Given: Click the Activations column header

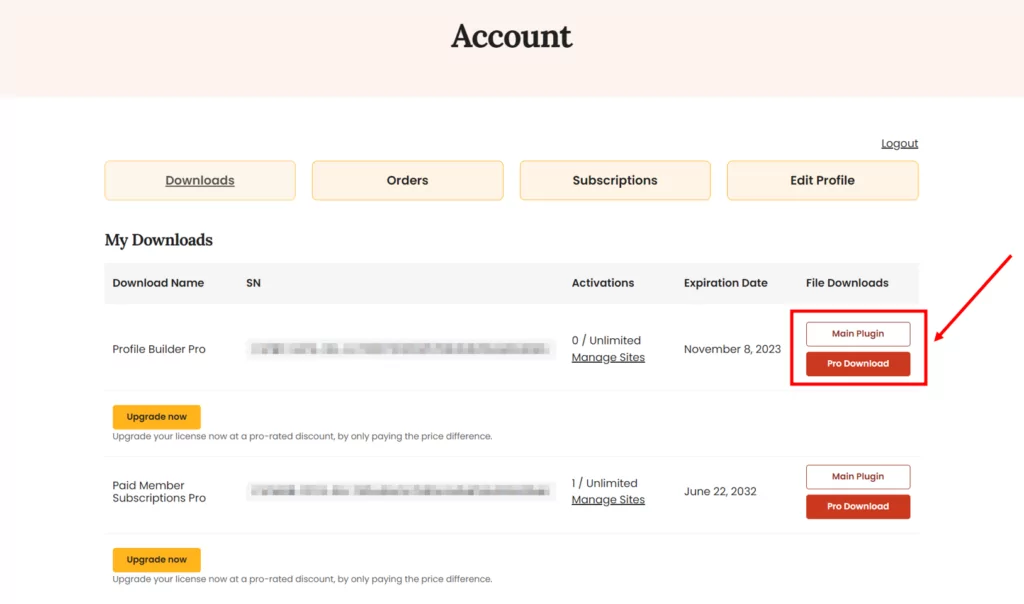Looking at the screenshot, I should (603, 283).
